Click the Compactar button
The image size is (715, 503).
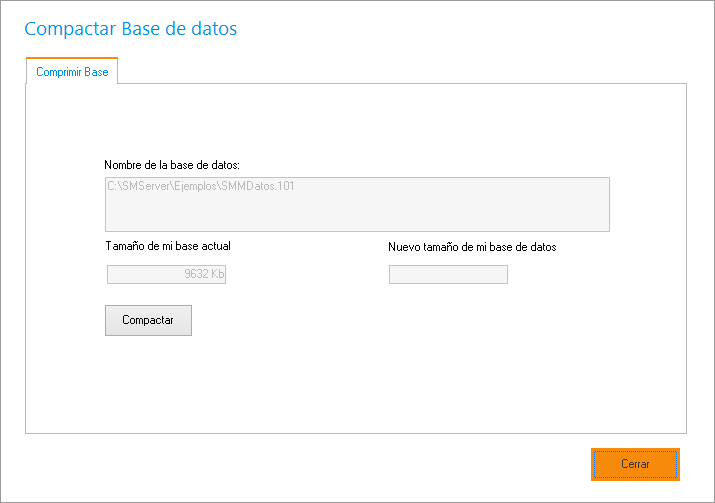(148, 320)
